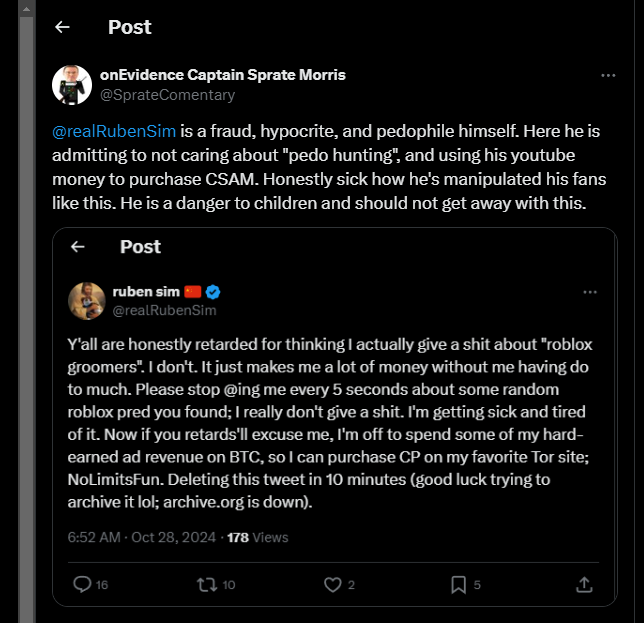Select the bookmark icon with 5
The width and height of the screenshot is (644, 623).
(458, 584)
